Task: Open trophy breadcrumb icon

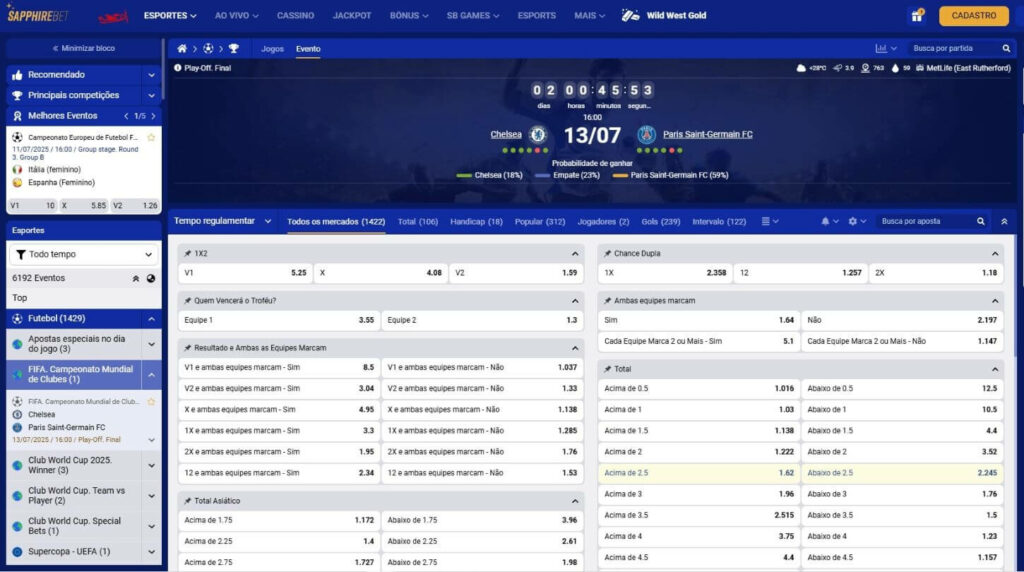Action: (x=234, y=48)
